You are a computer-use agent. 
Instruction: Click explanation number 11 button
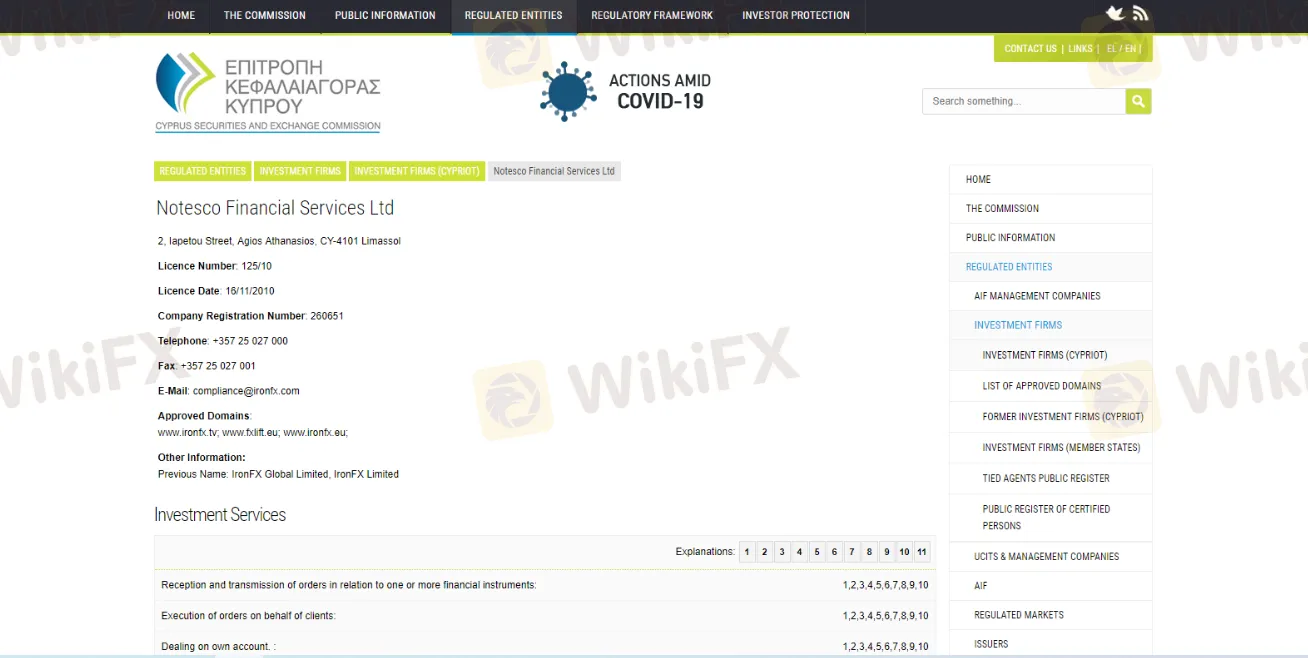[x=922, y=552]
